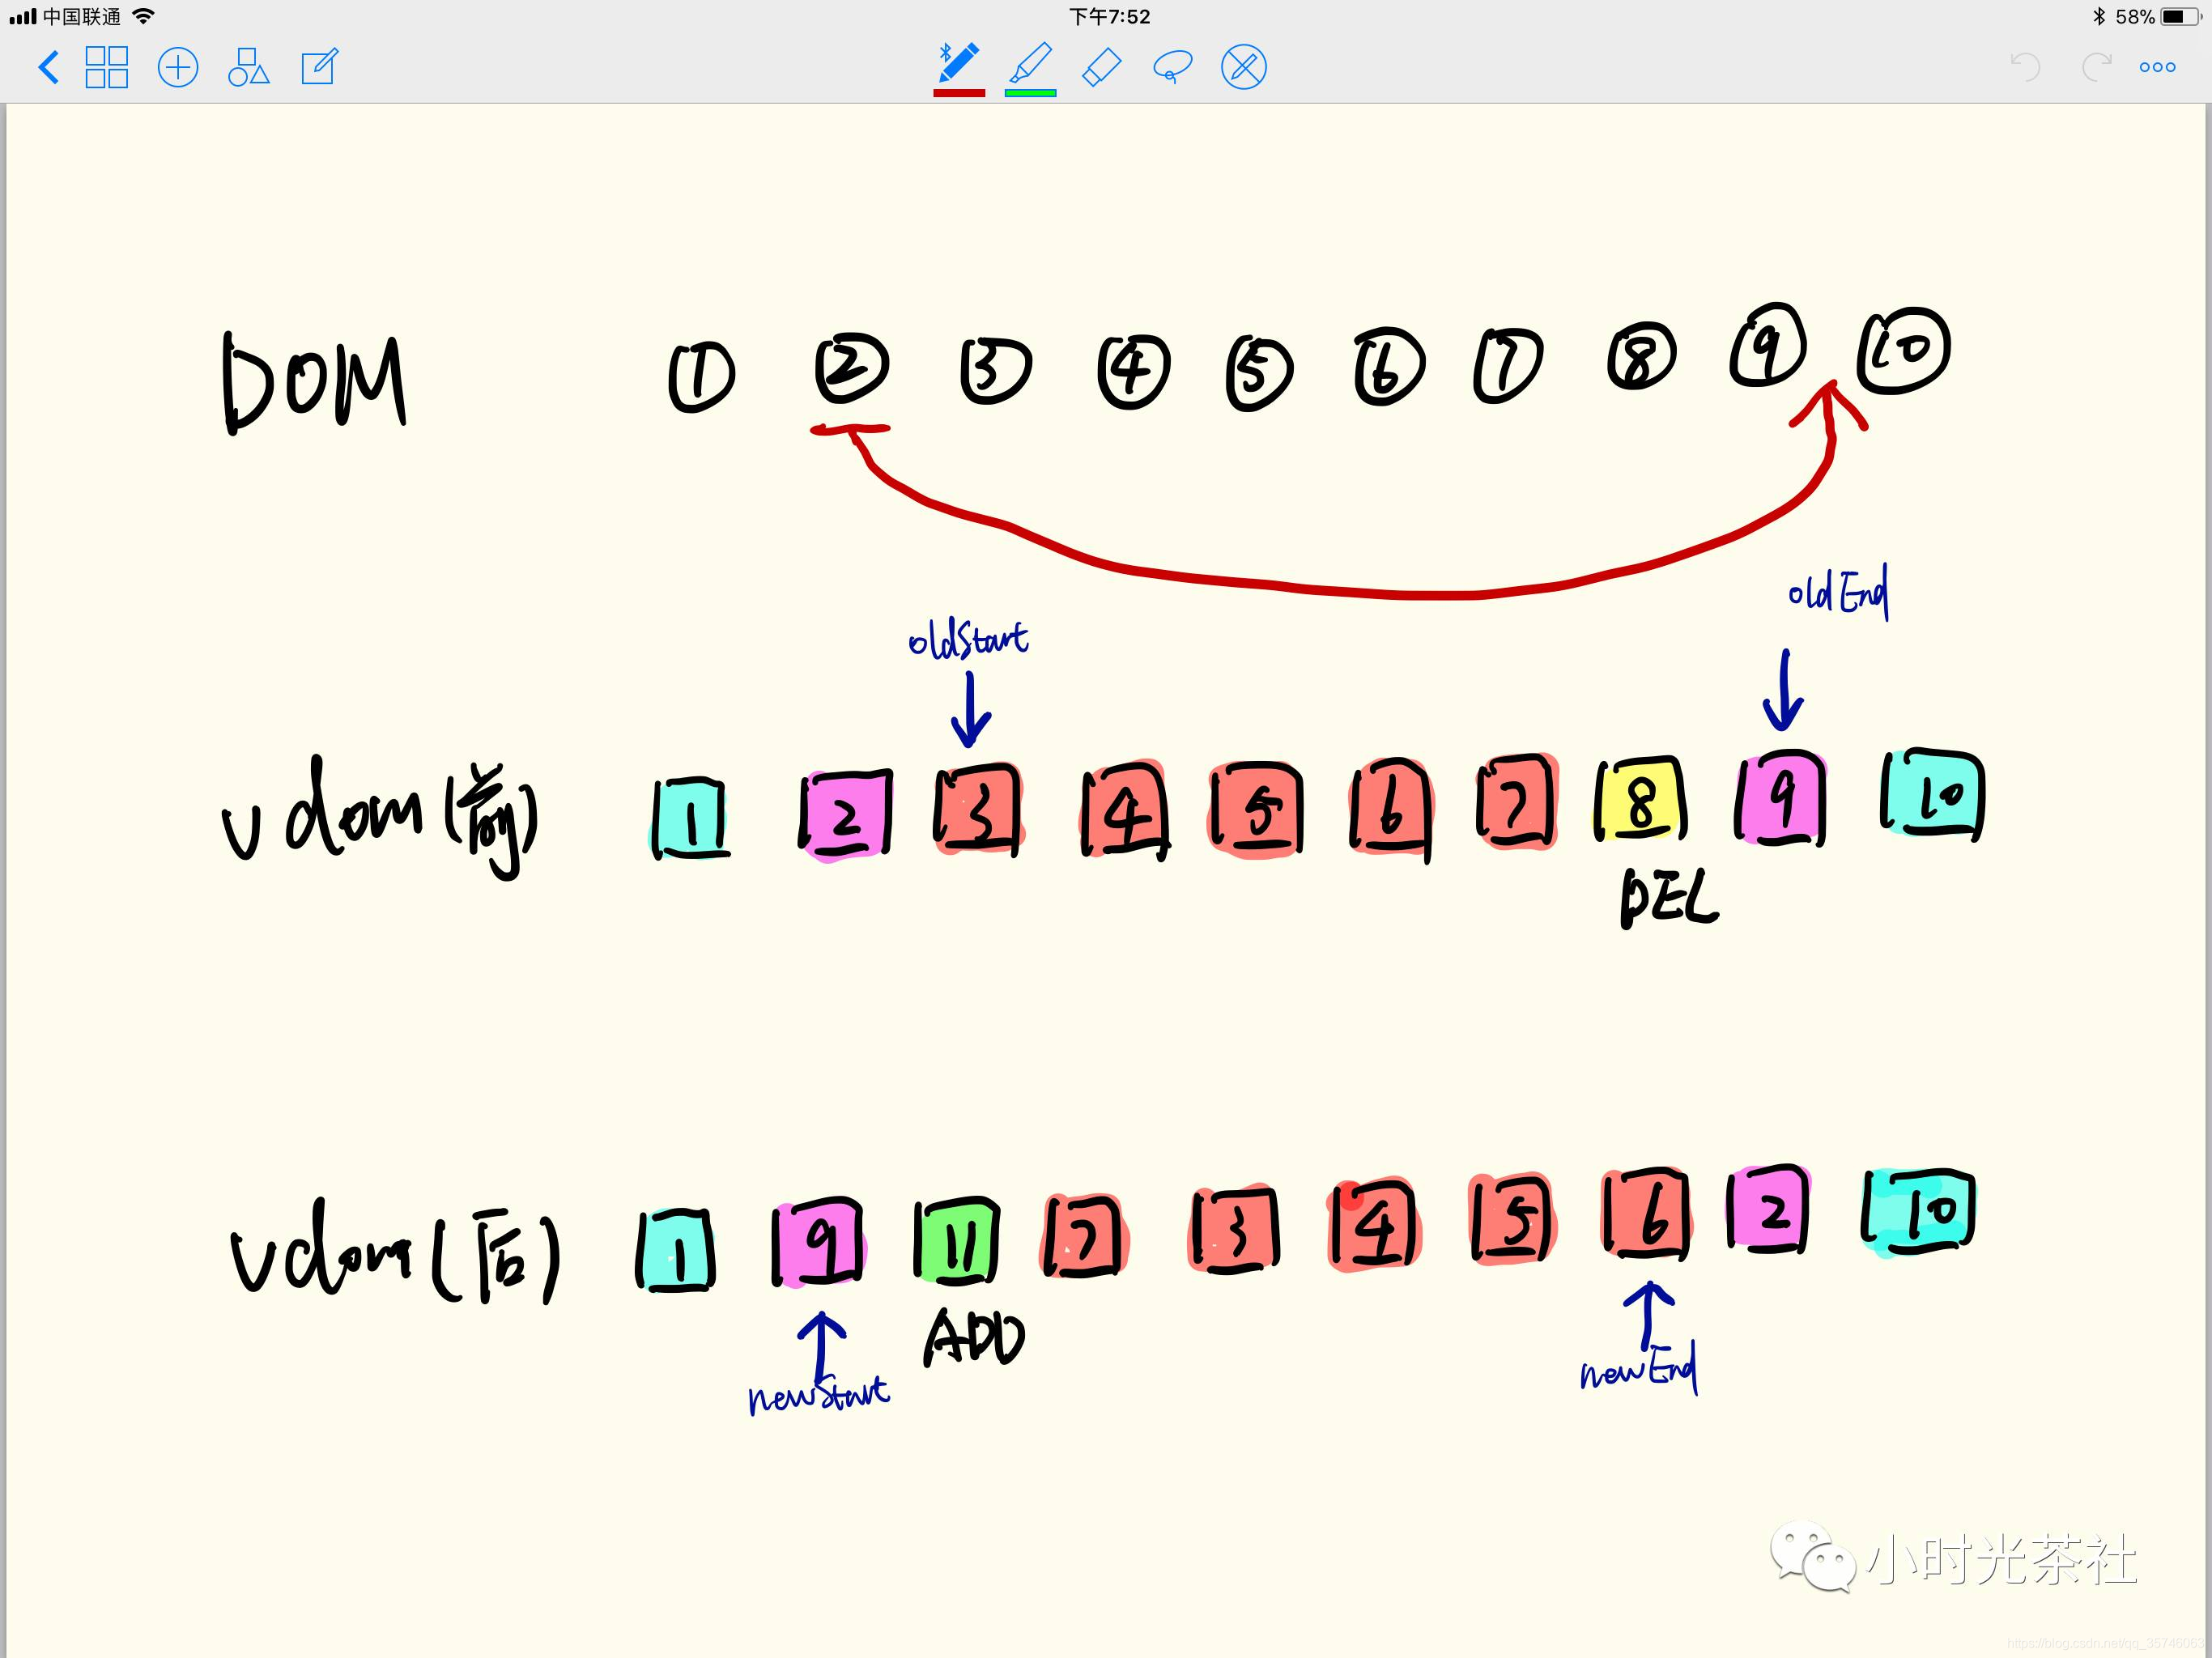Screen dimensions: 2212x1658
Task: Tap the red pen color bar
Action: (x=958, y=93)
